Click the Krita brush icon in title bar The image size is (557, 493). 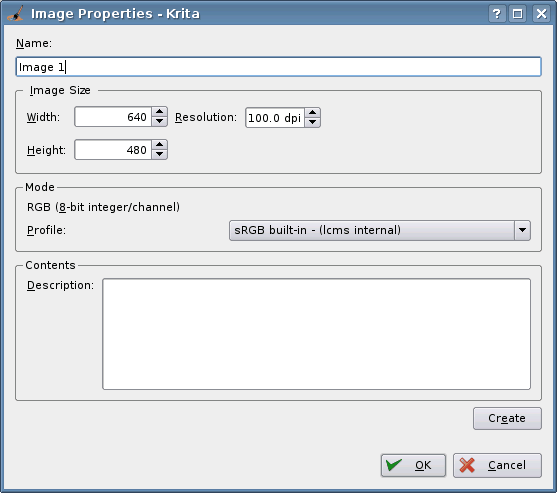(x=15, y=13)
